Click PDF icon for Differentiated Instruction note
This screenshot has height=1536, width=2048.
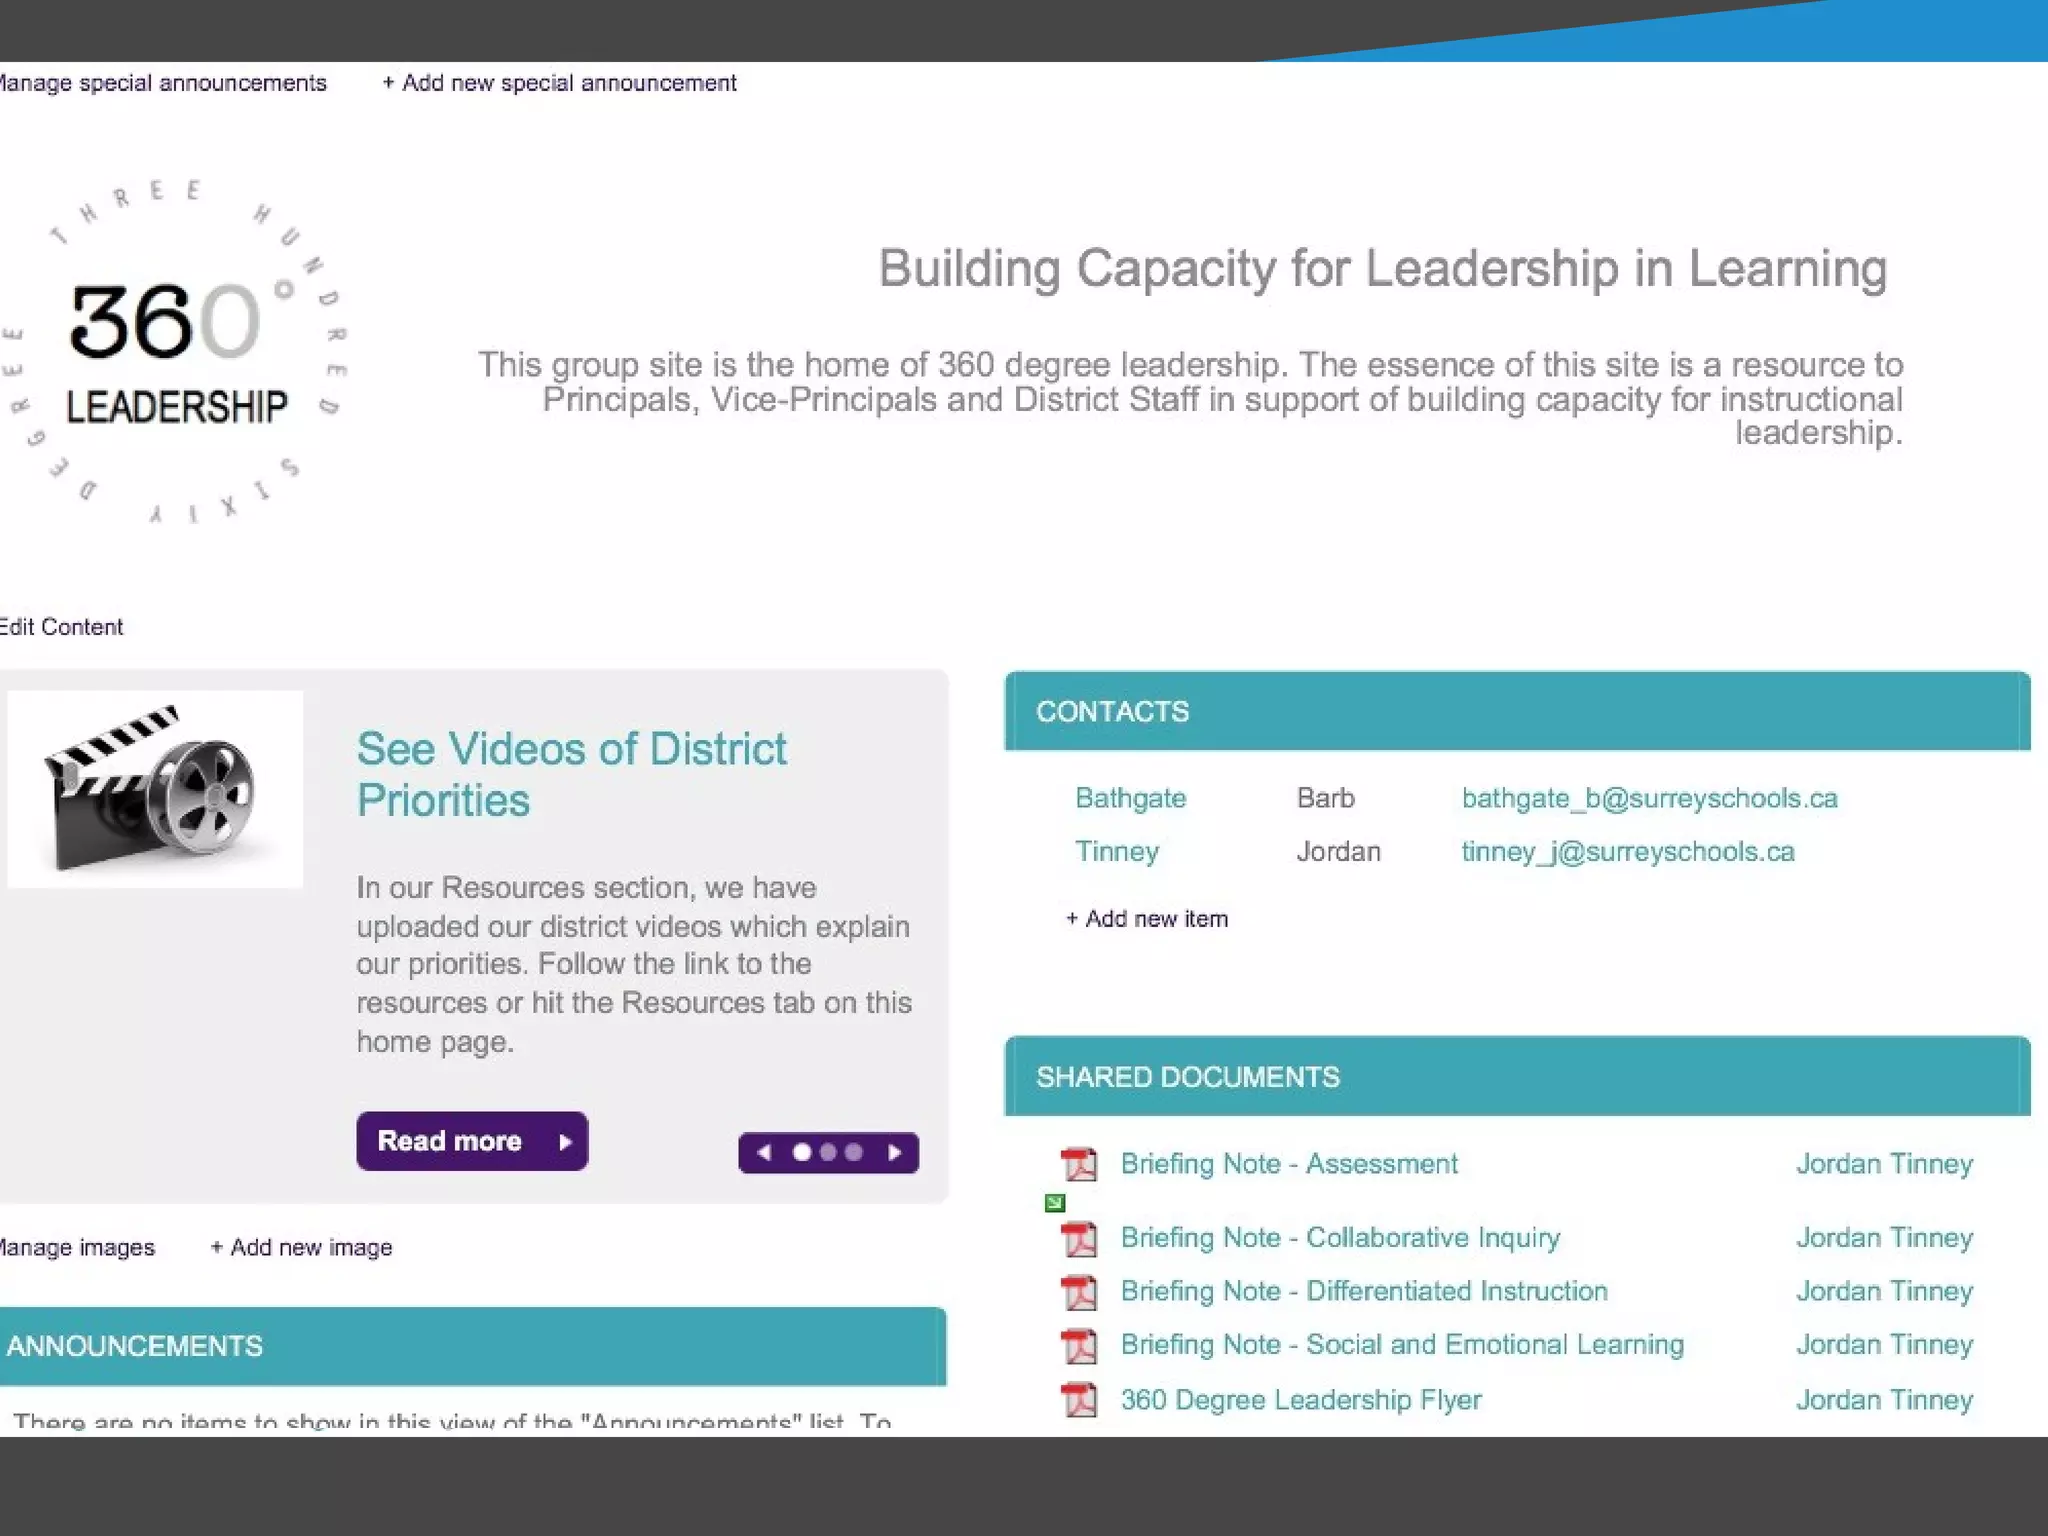click(1078, 1292)
